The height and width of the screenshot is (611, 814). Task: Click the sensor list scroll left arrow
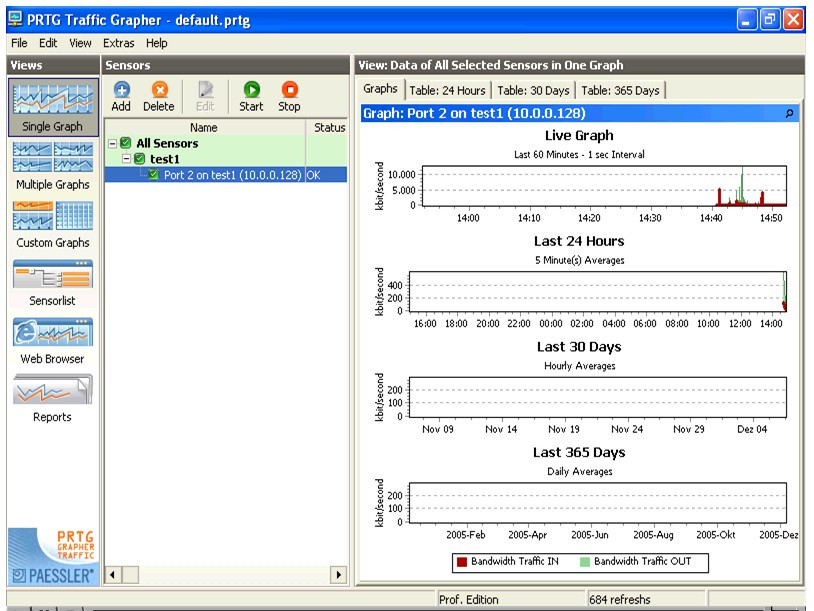113,575
